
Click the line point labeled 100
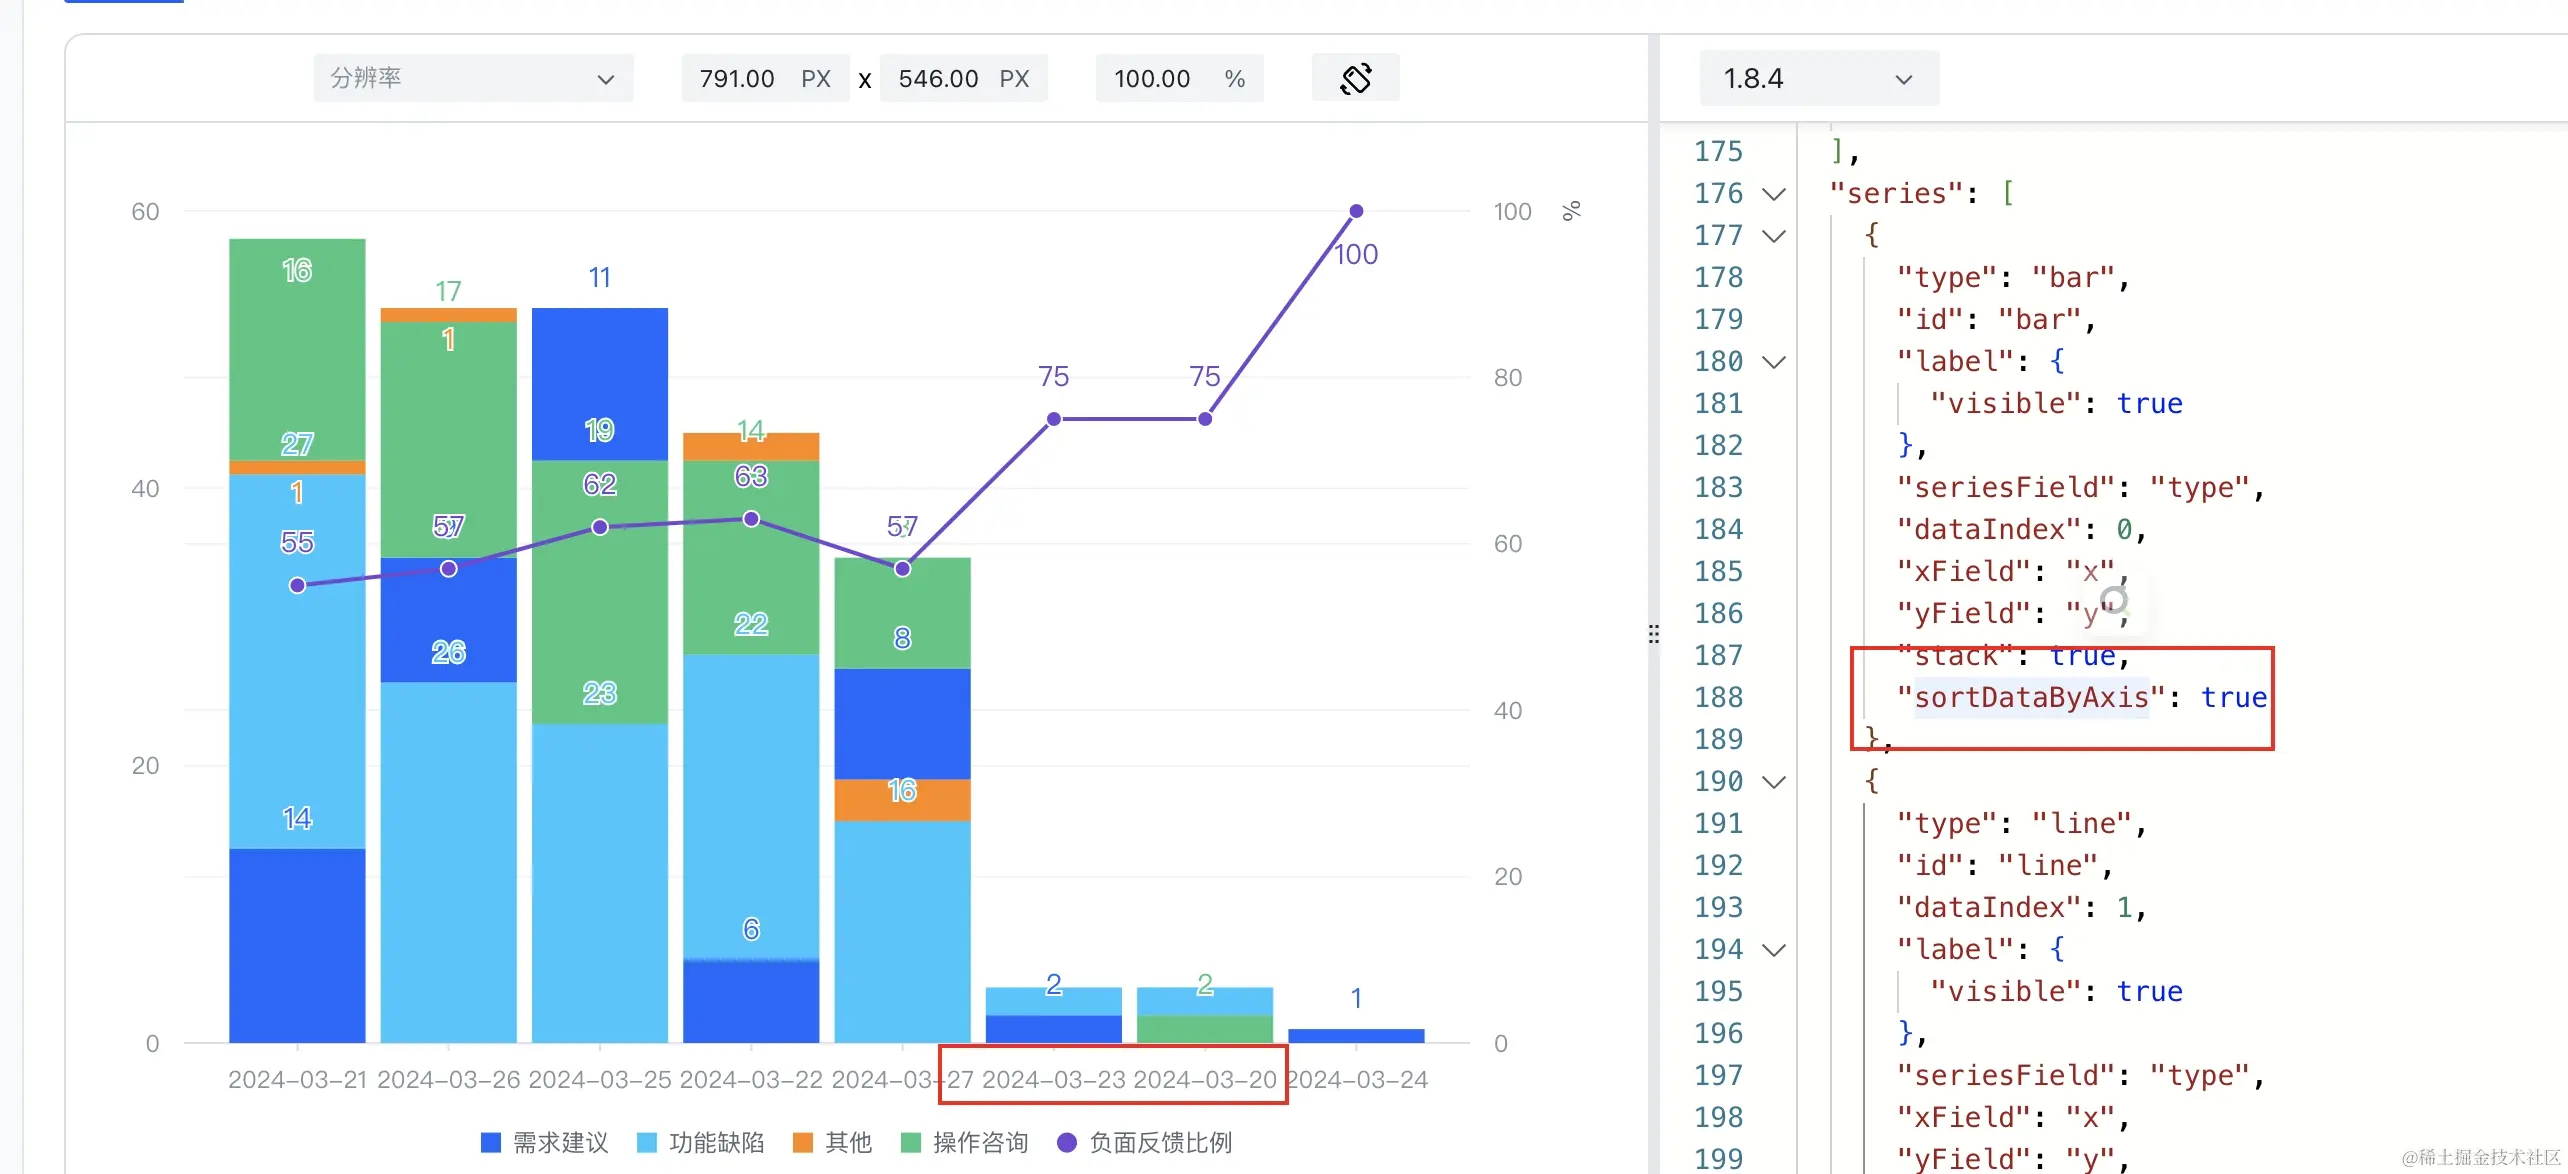pyautogui.click(x=1356, y=211)
